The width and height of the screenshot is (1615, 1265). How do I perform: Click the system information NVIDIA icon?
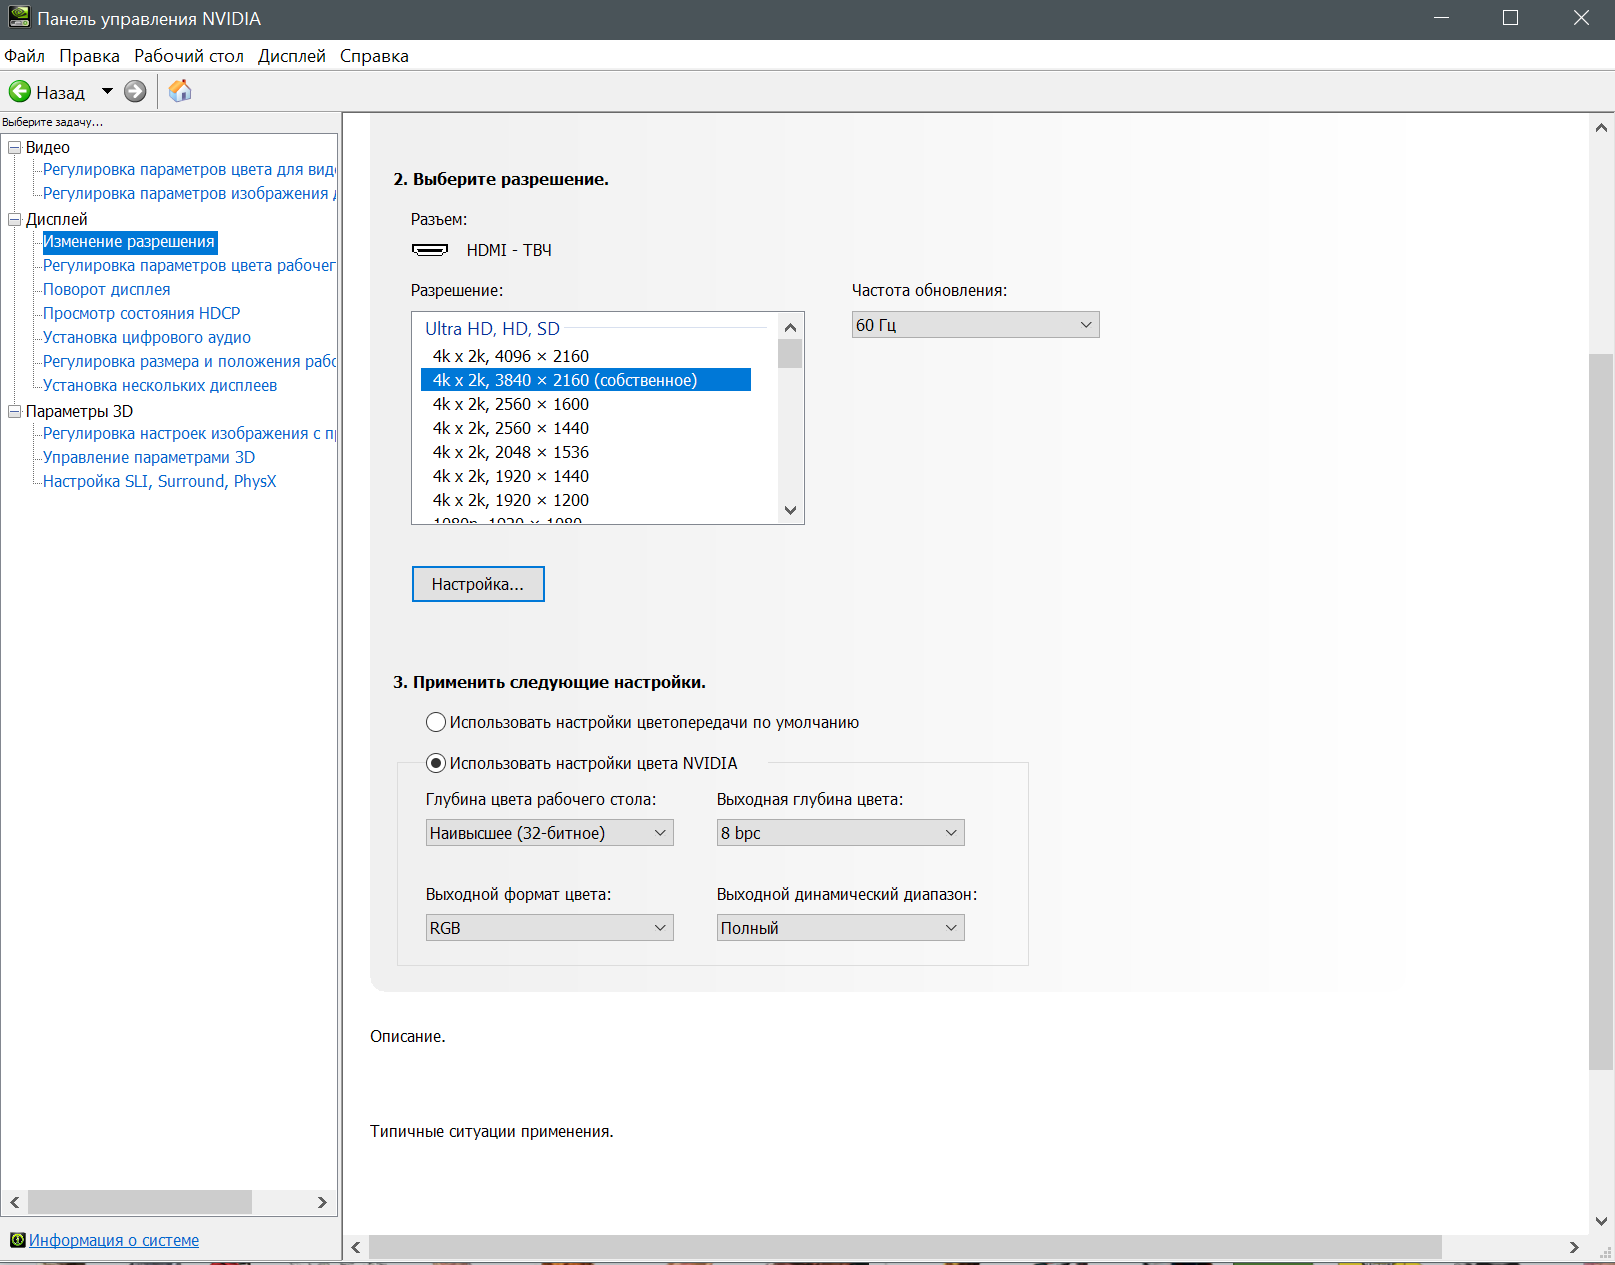pos(17,1240)
